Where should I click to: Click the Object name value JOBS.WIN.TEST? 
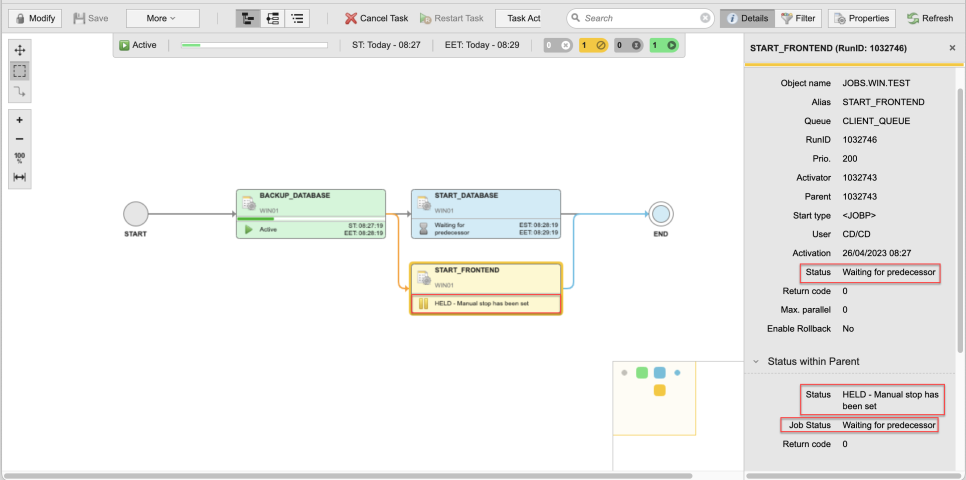(x=875, y=83)
